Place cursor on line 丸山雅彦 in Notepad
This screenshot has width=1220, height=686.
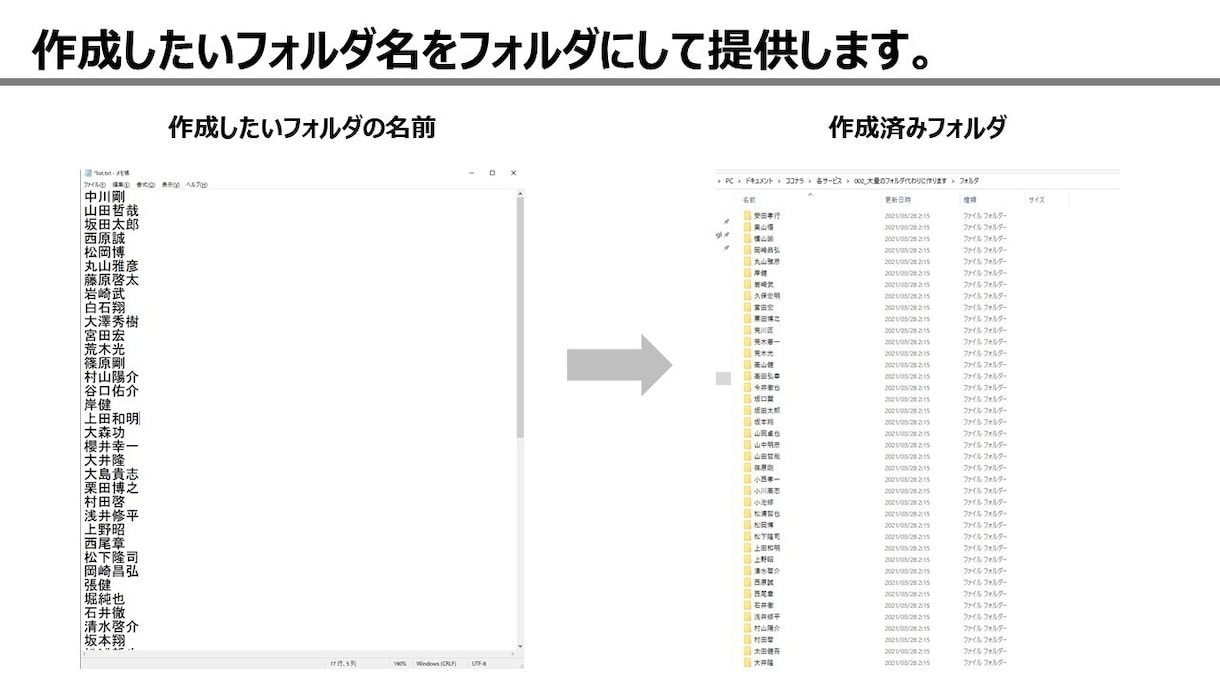tap(111, 266)
